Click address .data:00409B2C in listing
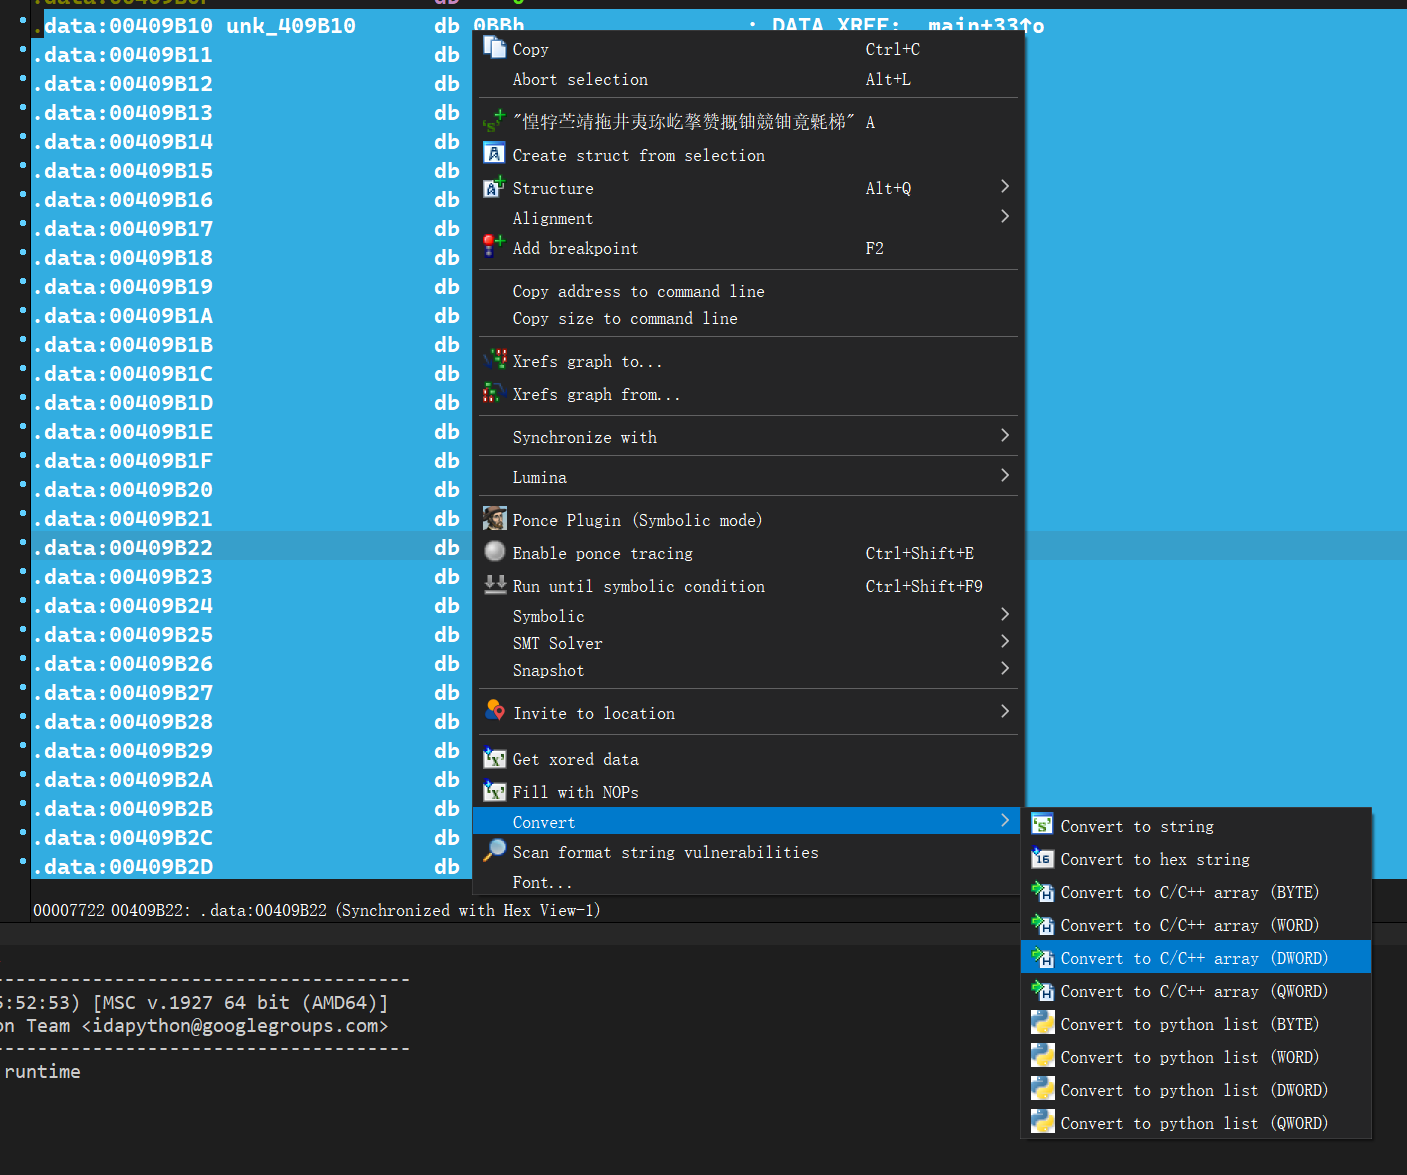1407x1175 pixels. click(x=123, y=838)
